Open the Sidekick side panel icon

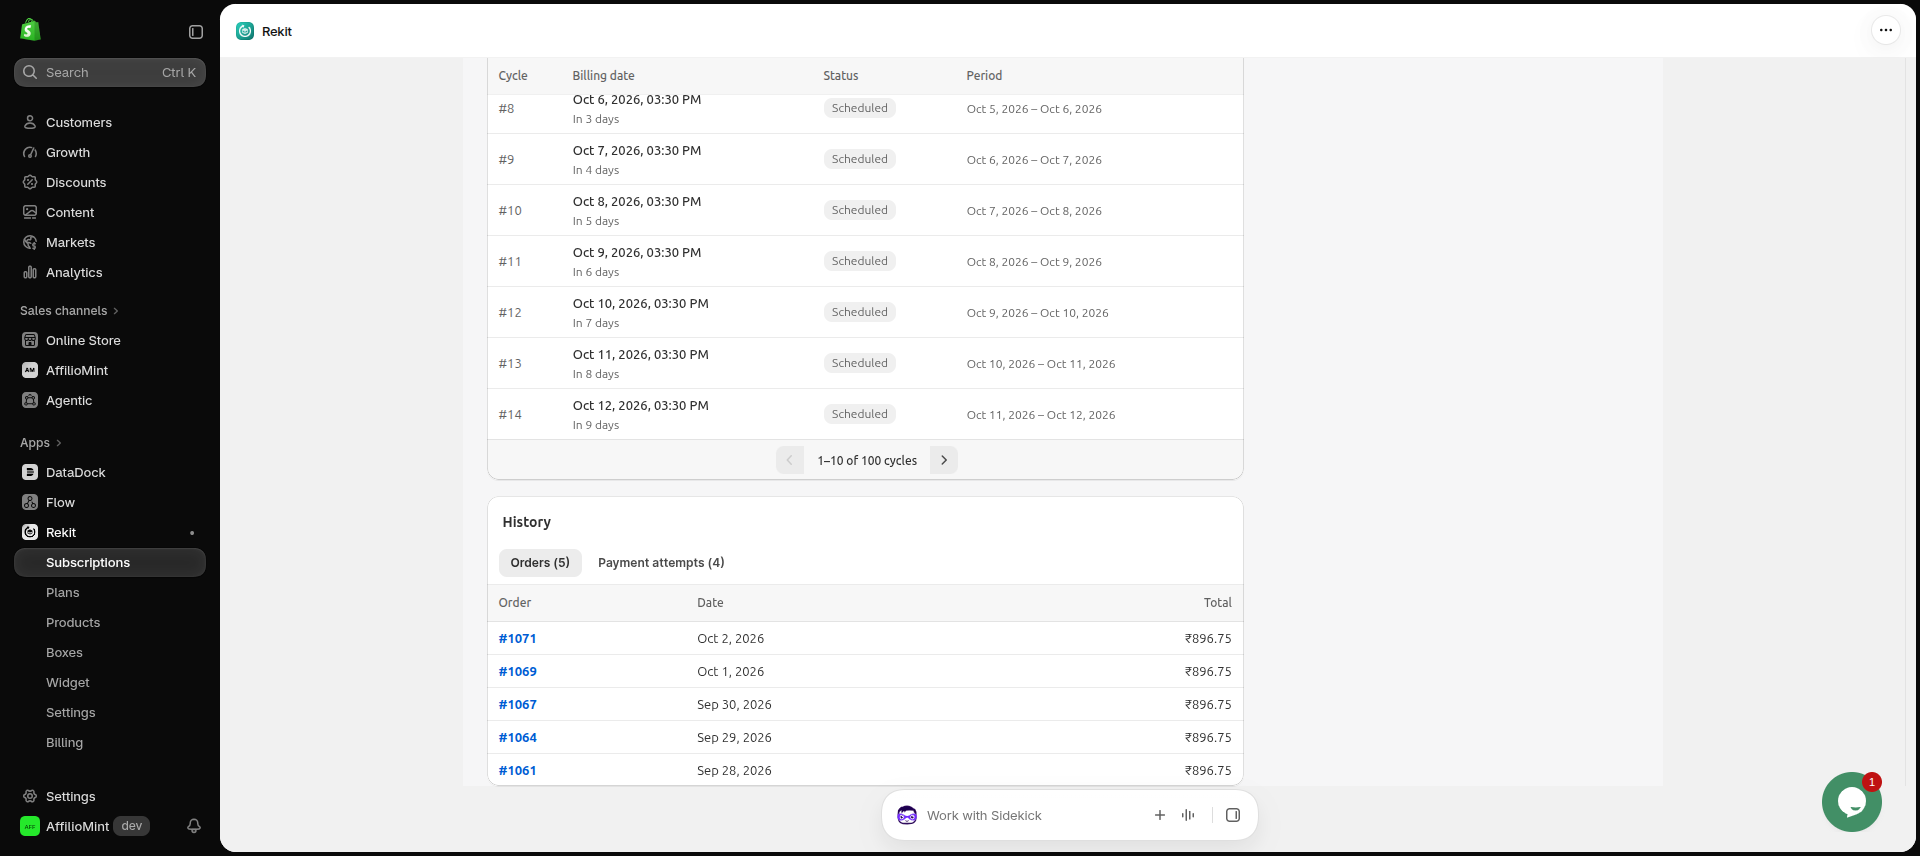[1233, 815]
